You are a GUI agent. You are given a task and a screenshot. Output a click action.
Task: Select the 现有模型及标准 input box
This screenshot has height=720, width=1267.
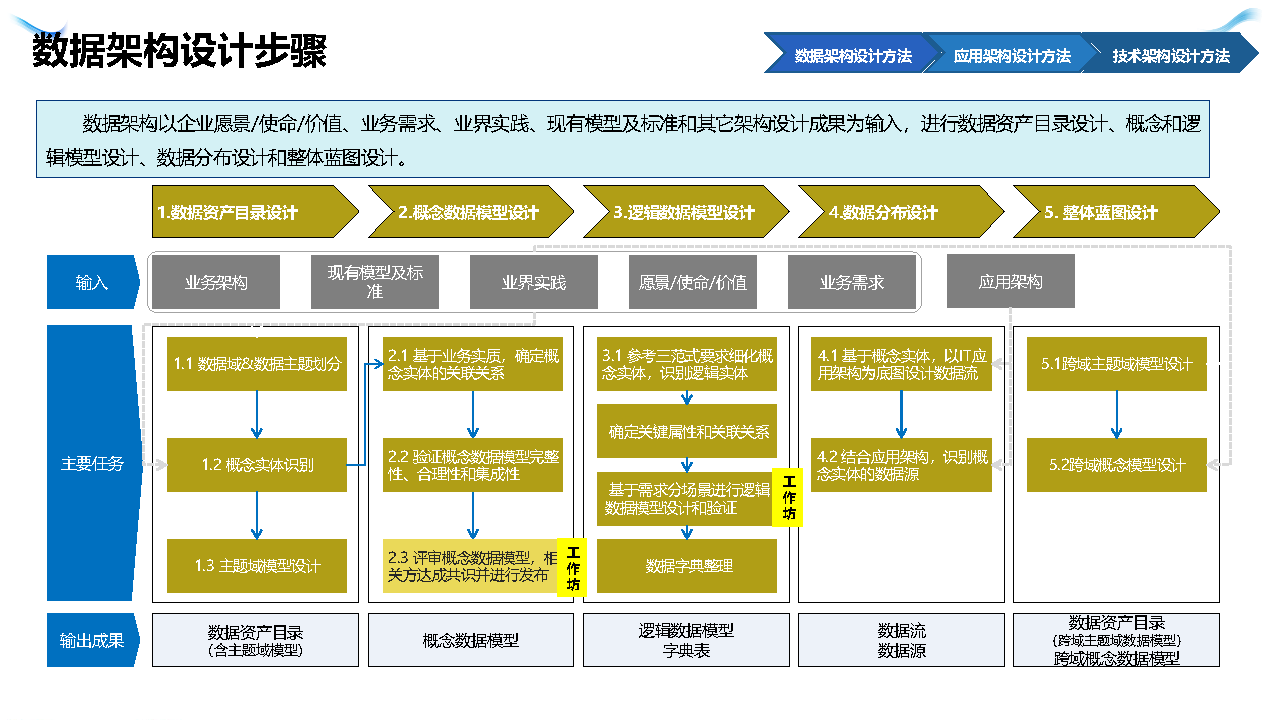[x=375, y=282]
